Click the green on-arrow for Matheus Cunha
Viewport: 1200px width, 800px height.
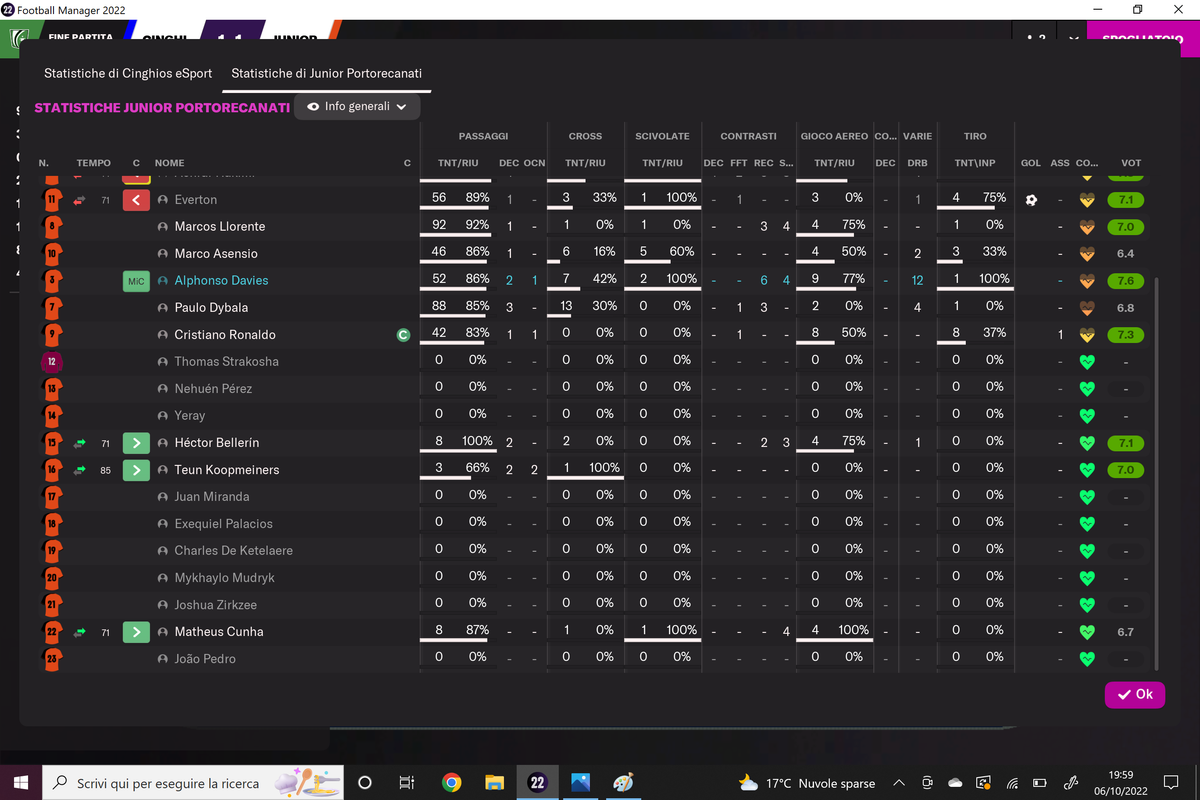coord(136,632)
